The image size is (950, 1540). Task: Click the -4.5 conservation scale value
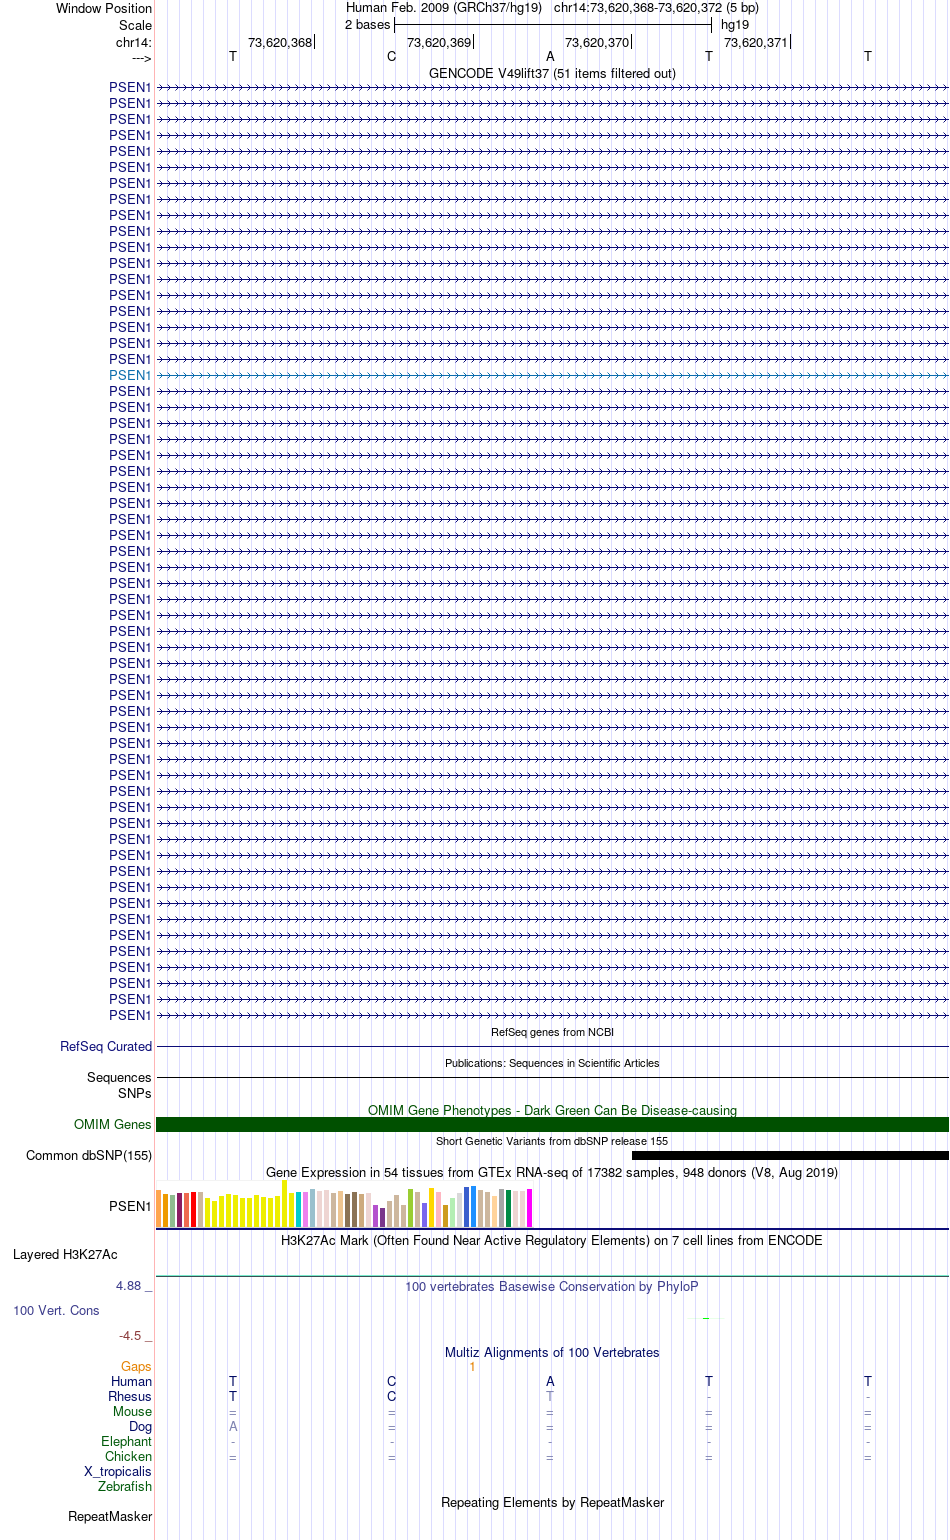130,1335
